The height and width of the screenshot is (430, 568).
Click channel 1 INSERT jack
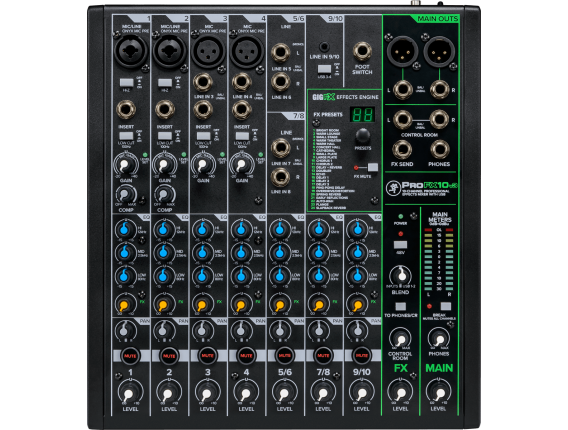[126, 109]
